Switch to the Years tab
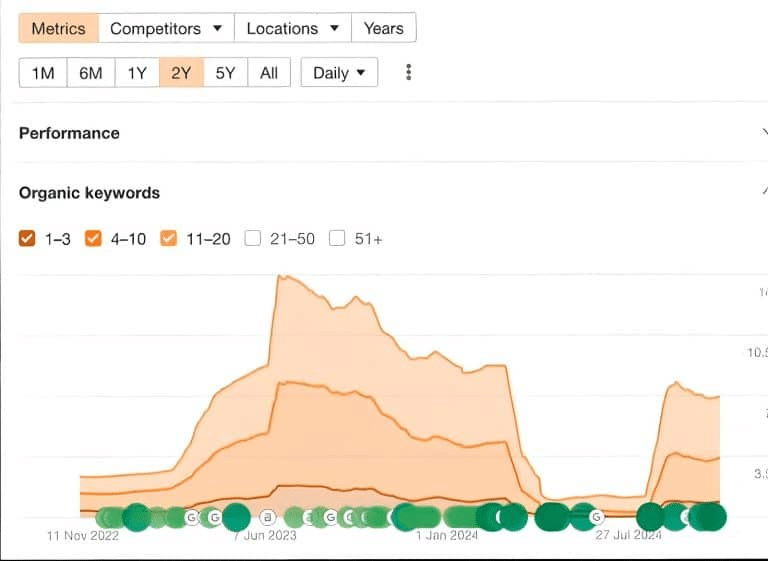Image resolution: width=768 pixels, height=561 pixels. tap(383, 28)
